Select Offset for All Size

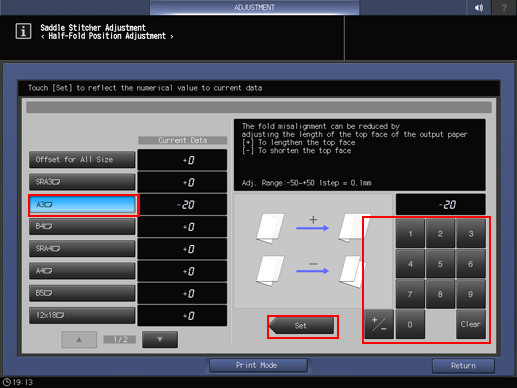(x=82, y=160)
